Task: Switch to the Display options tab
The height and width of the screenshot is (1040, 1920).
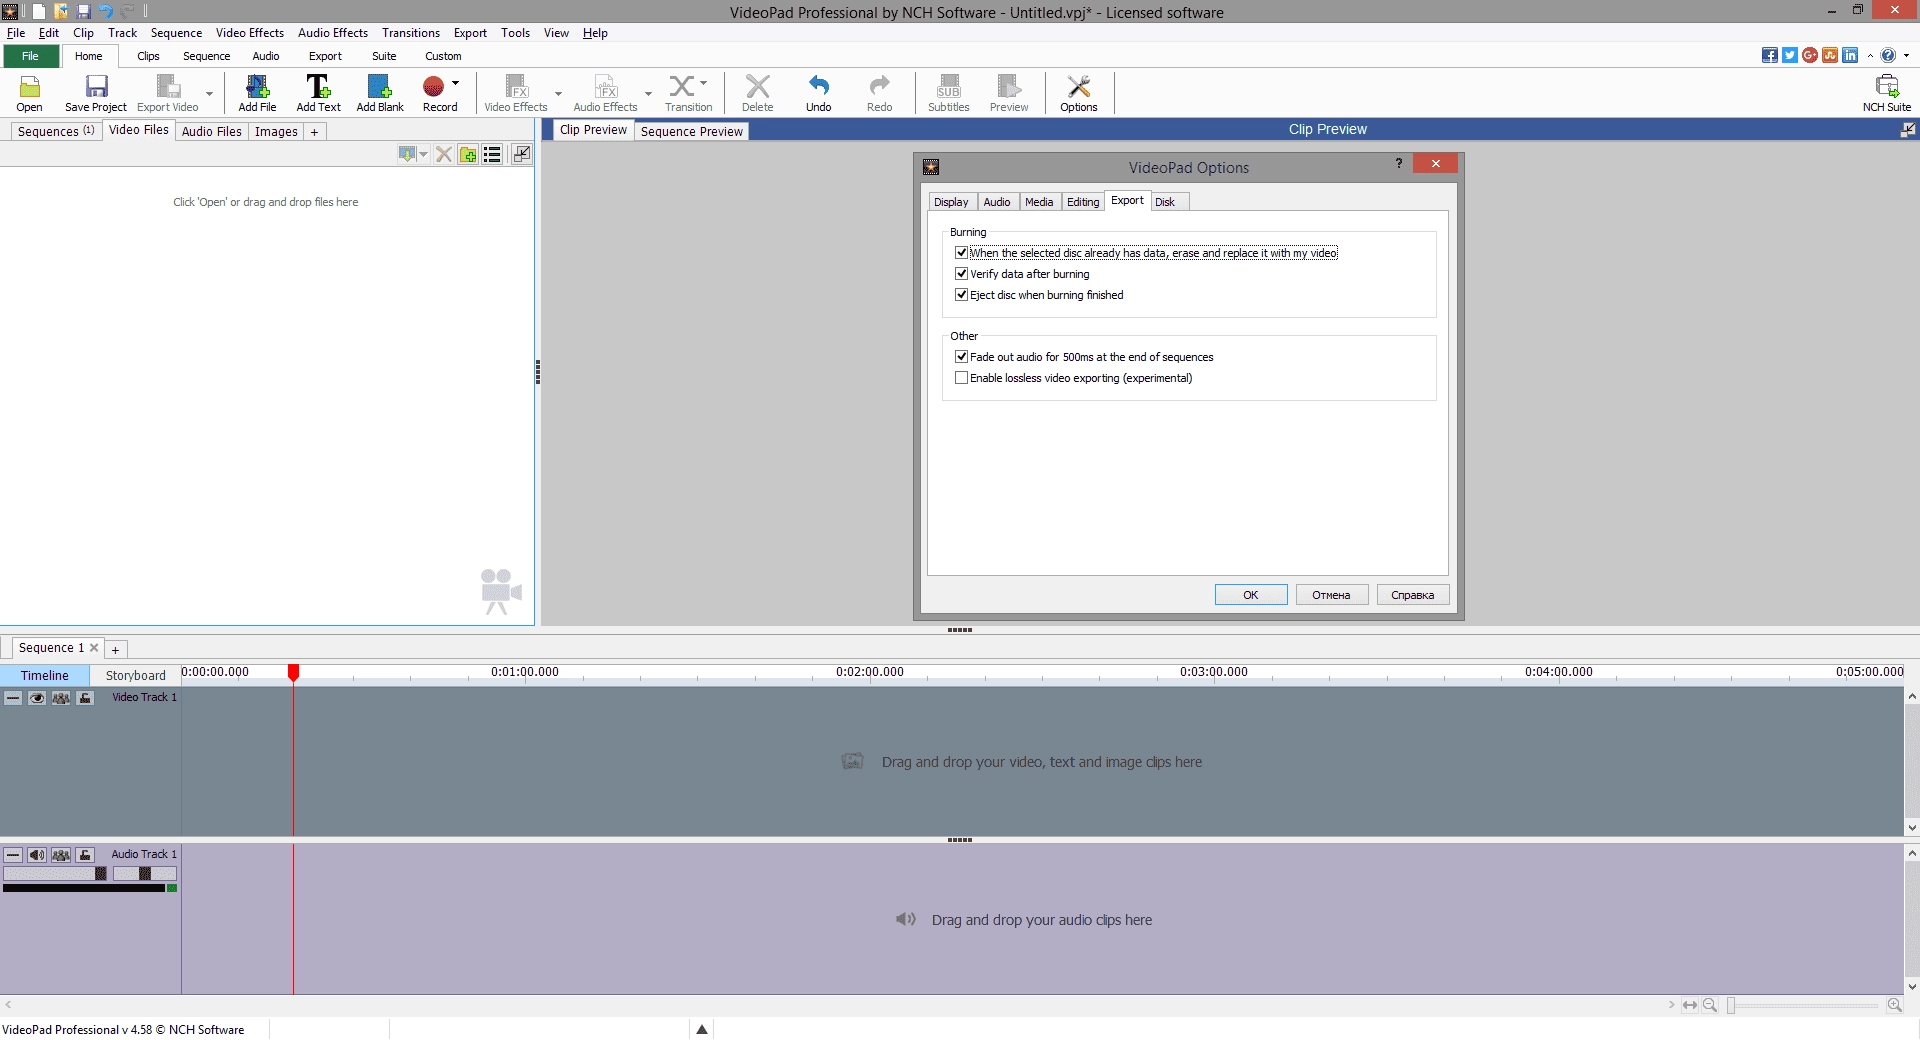Action: point(951,202)
